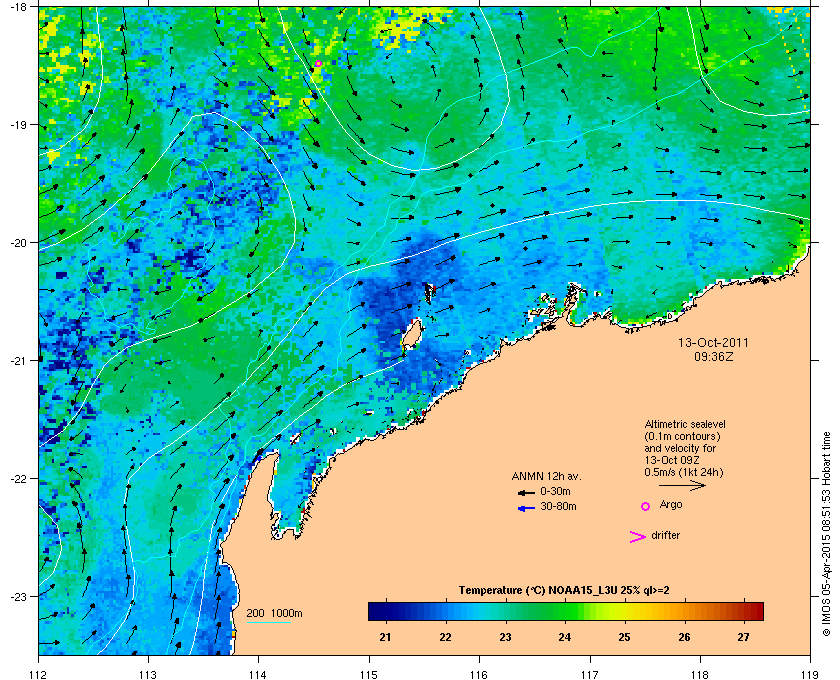Click the '0-30m' depth label

(555, 491)
